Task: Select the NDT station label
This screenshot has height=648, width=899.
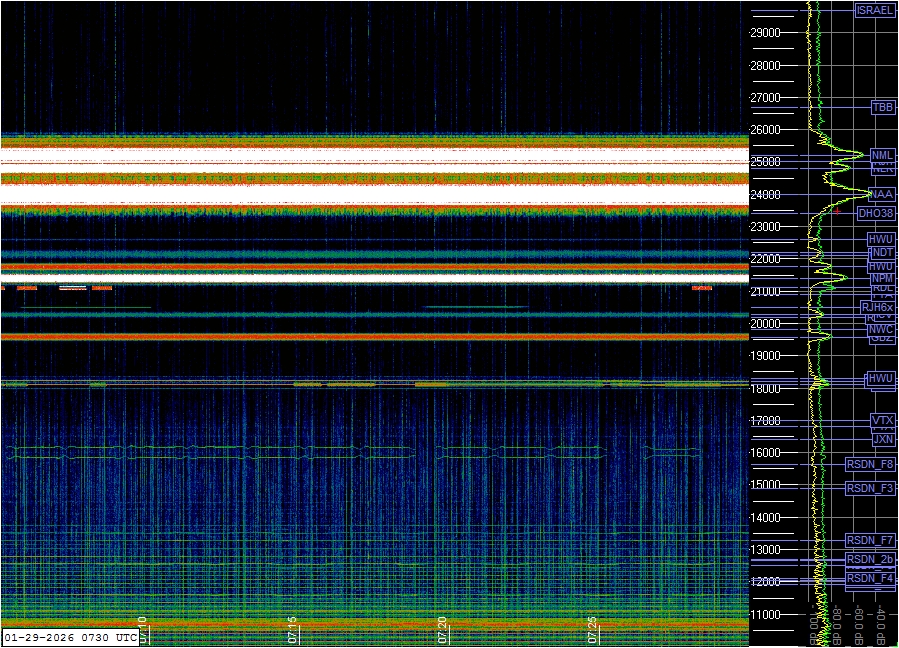Action: tap(881, 253)
